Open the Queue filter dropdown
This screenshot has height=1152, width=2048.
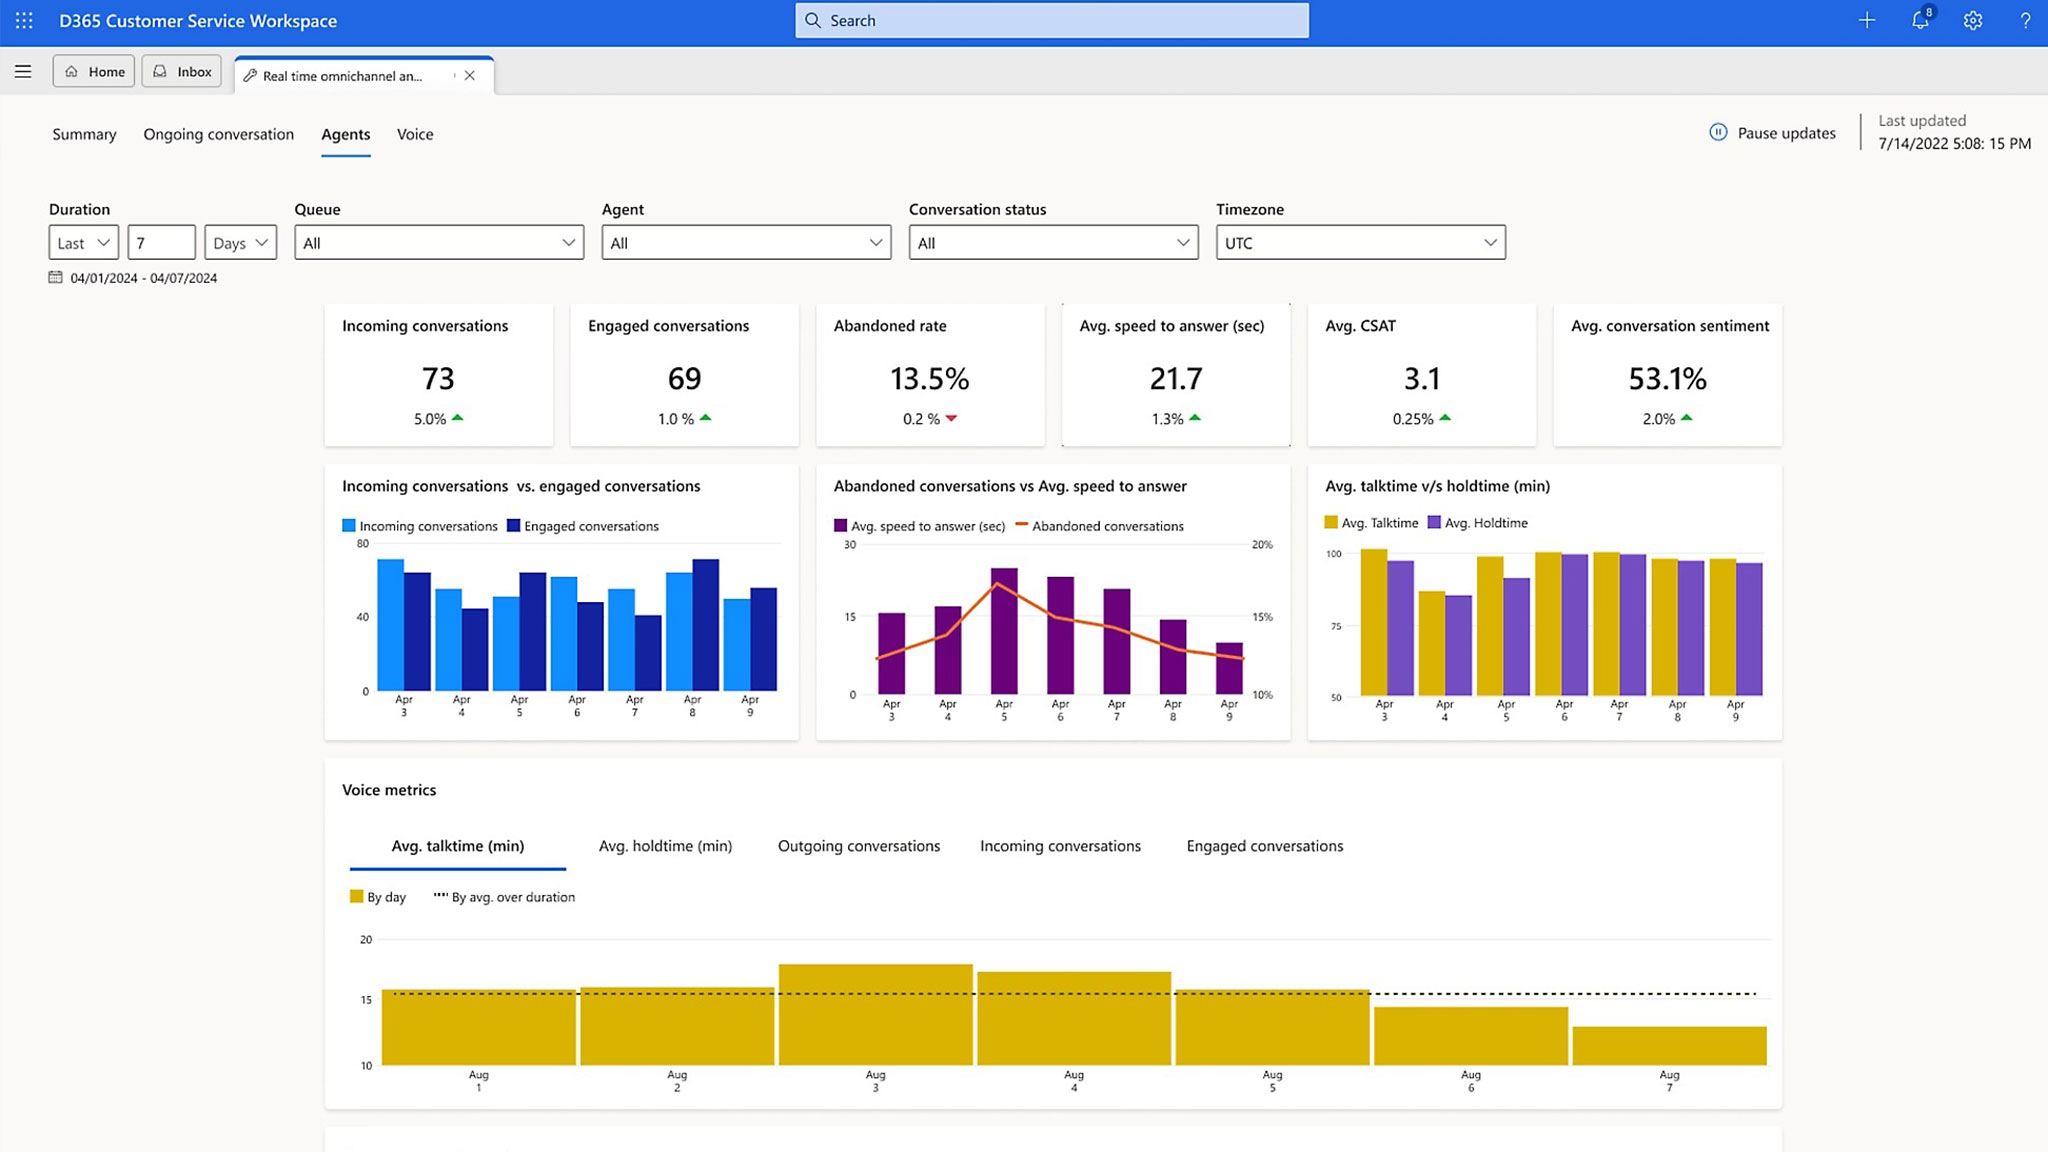click(x=438, y=242)
